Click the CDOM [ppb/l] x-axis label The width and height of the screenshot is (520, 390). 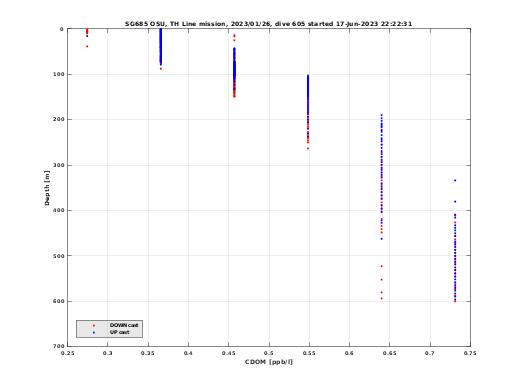(269, 362)
